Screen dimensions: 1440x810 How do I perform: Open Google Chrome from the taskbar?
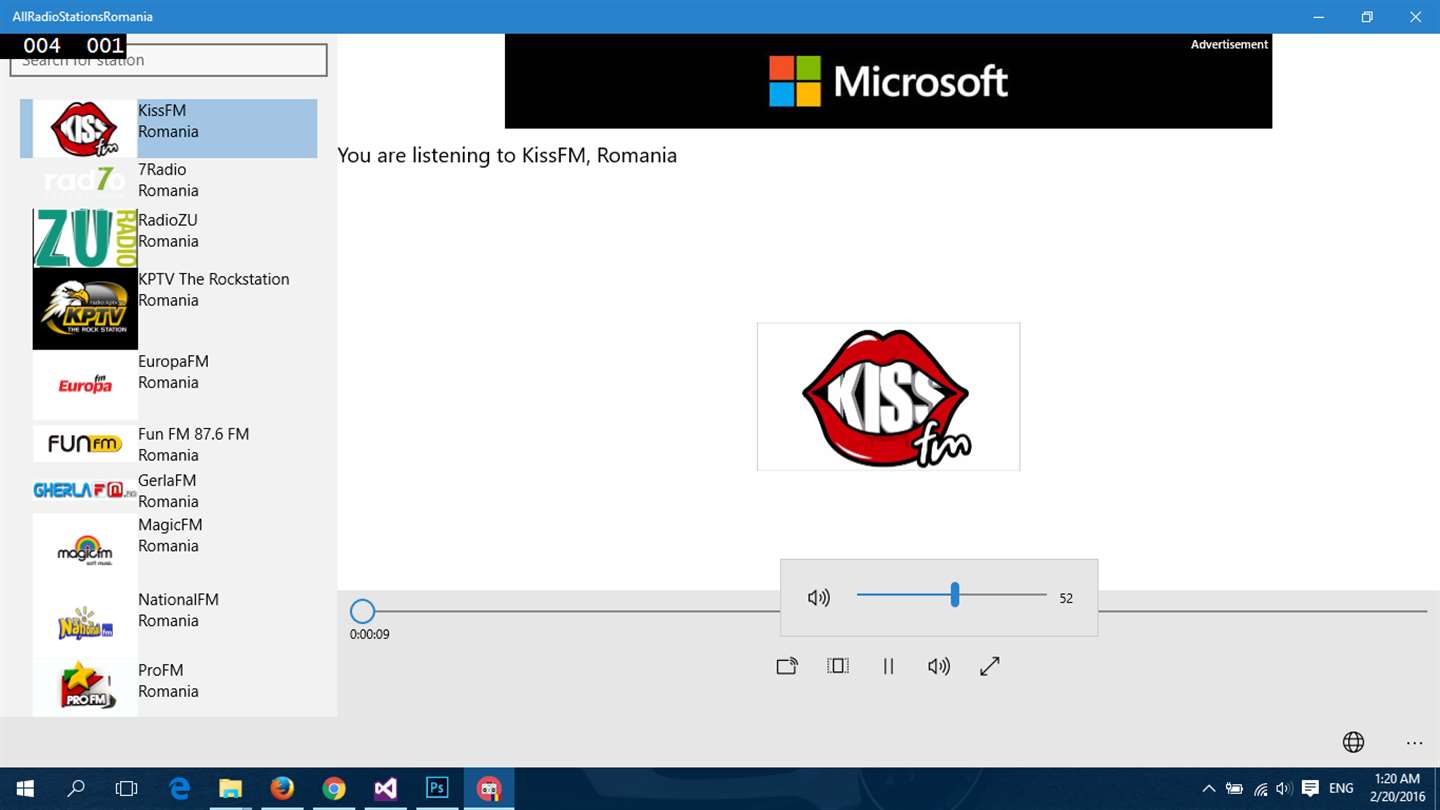[334, 788]
